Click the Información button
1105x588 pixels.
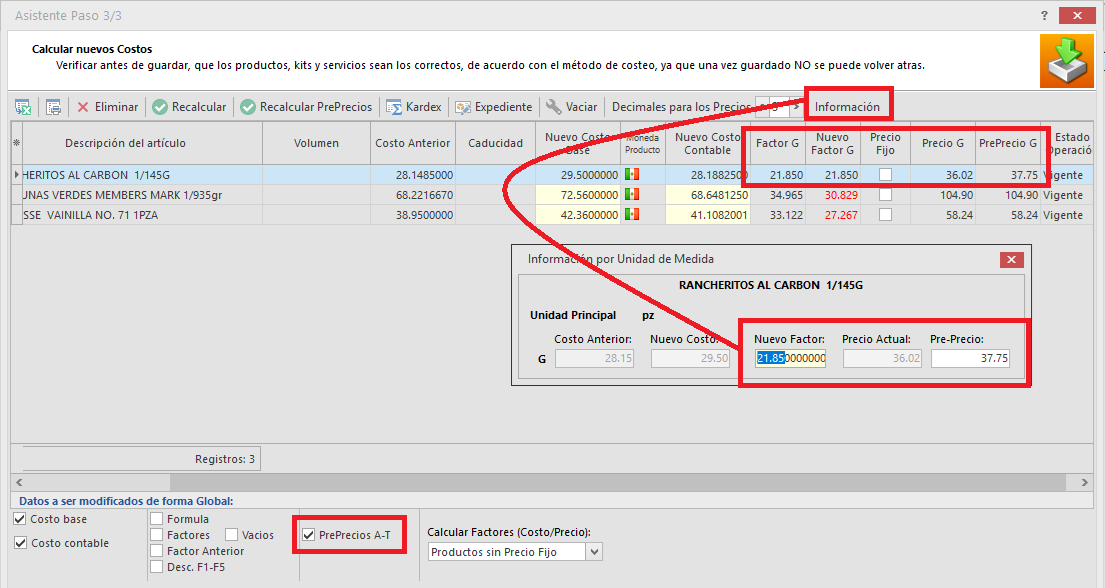(846, 104)
